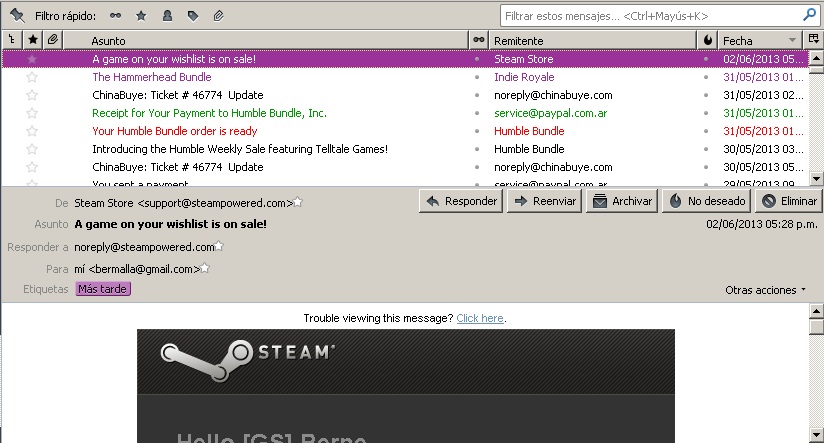Toggle junk dot for Steam Store message
Screen dimensions: 824x443
click(x=706, y=59)
